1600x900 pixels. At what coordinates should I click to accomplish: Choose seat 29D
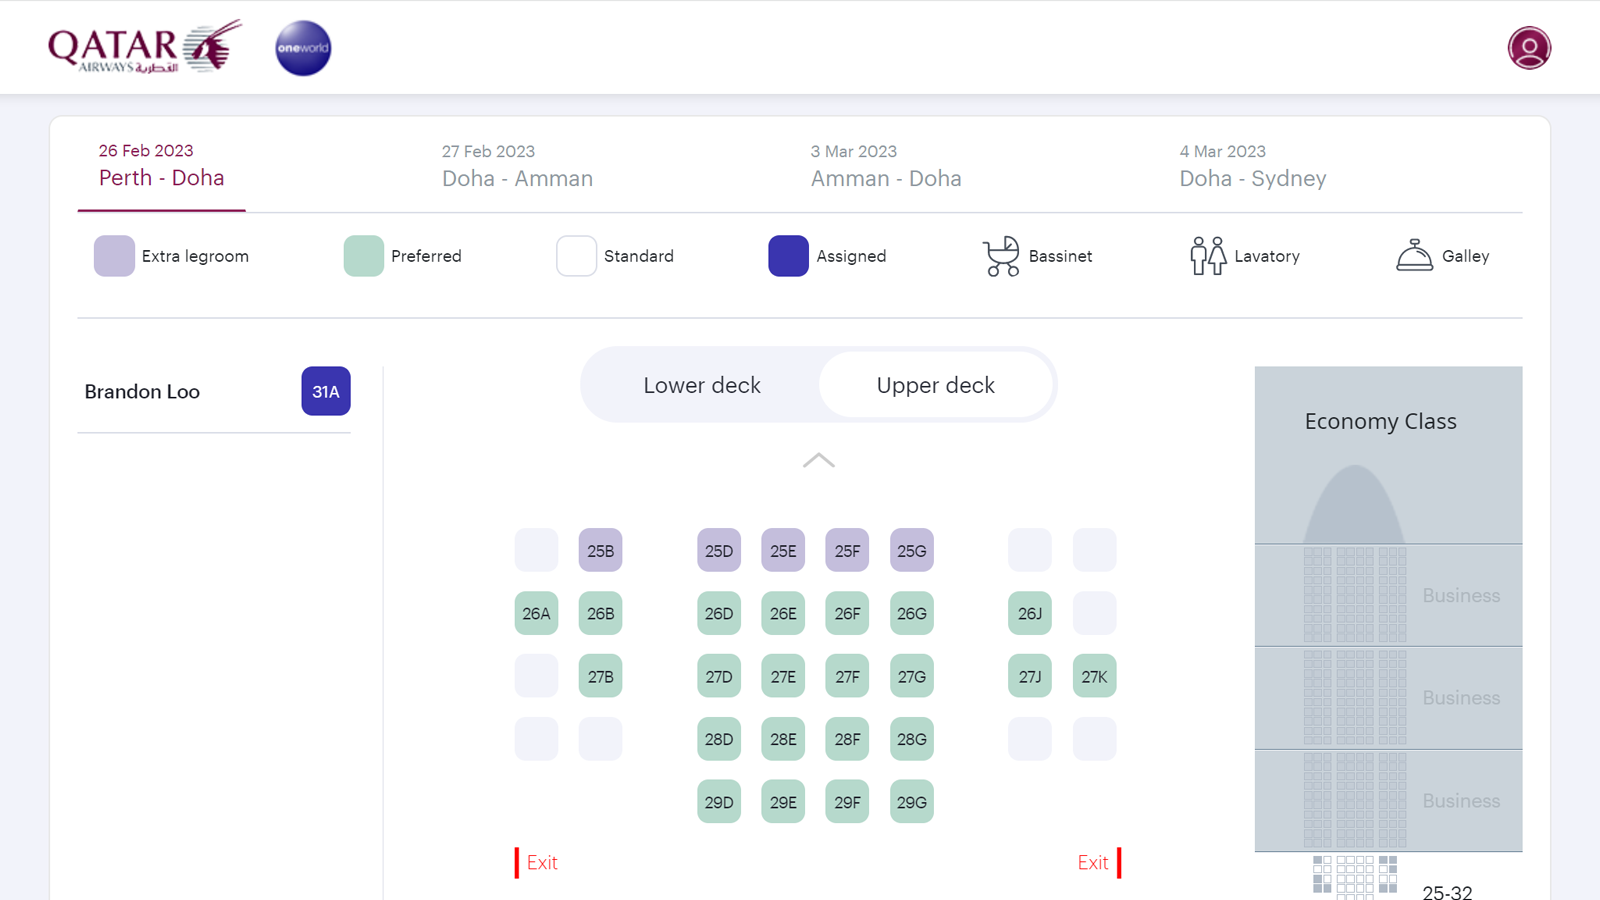tap(719, 802)
